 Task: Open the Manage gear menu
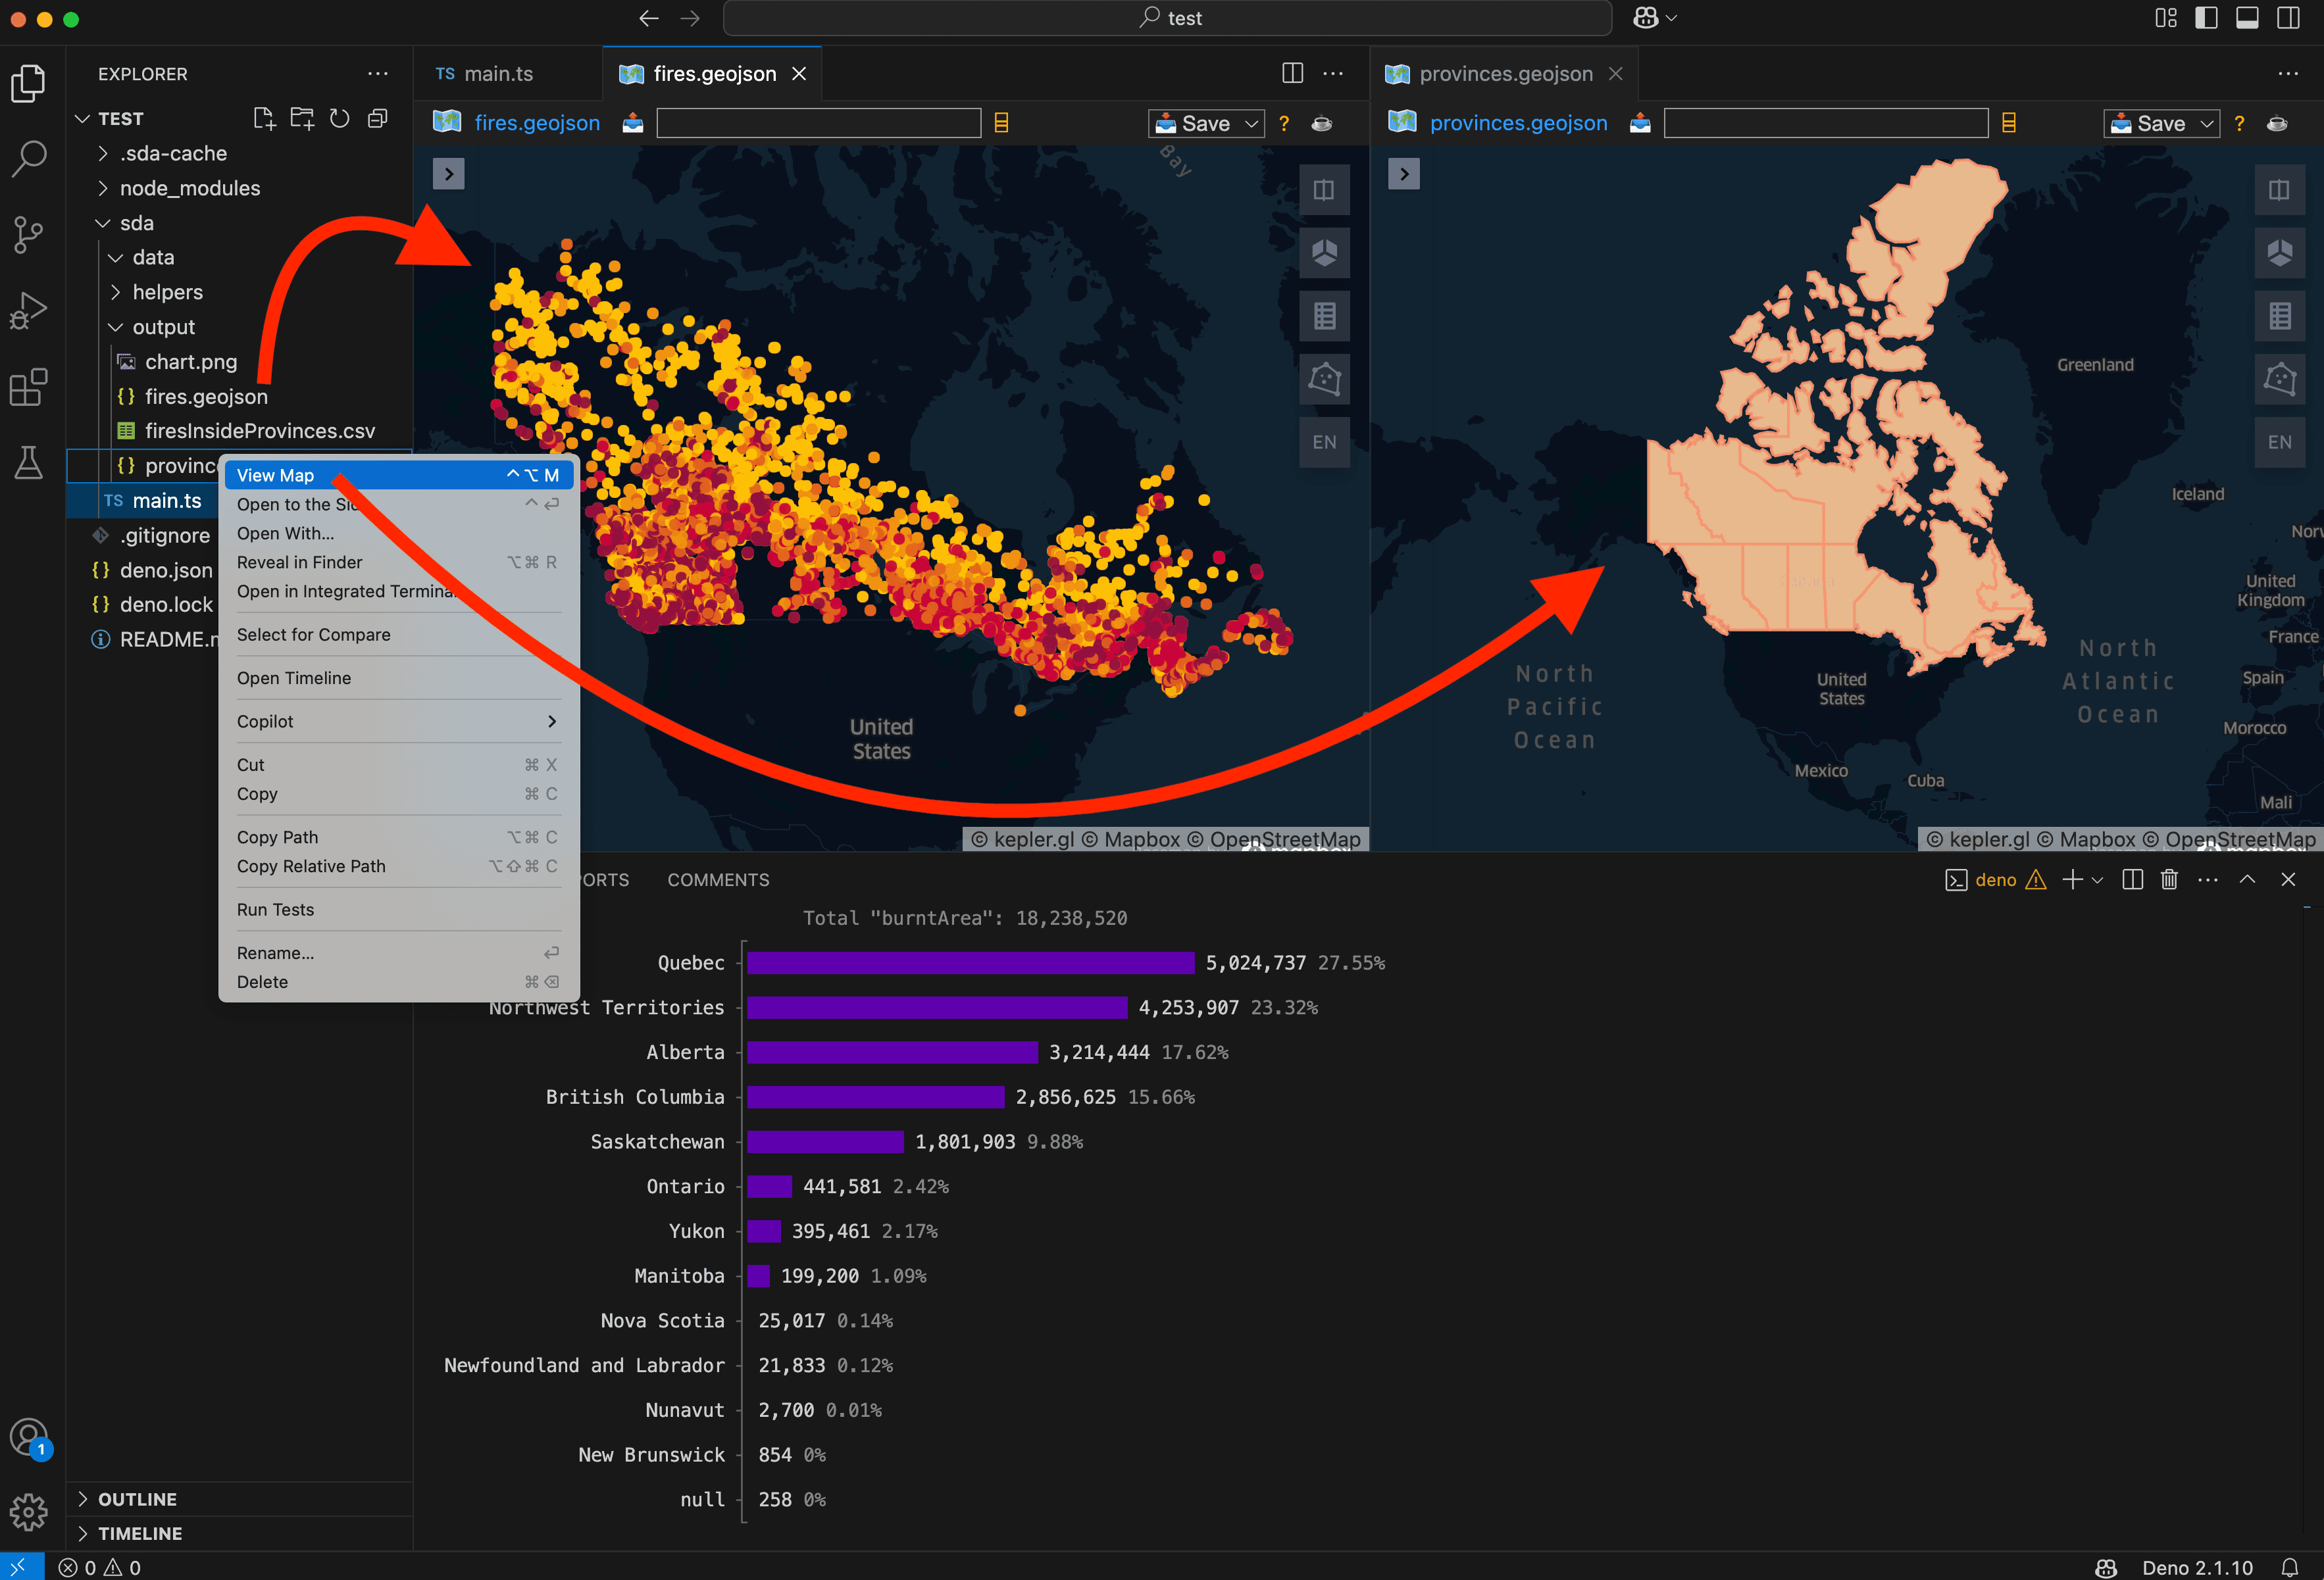[x=29, y=1512]
